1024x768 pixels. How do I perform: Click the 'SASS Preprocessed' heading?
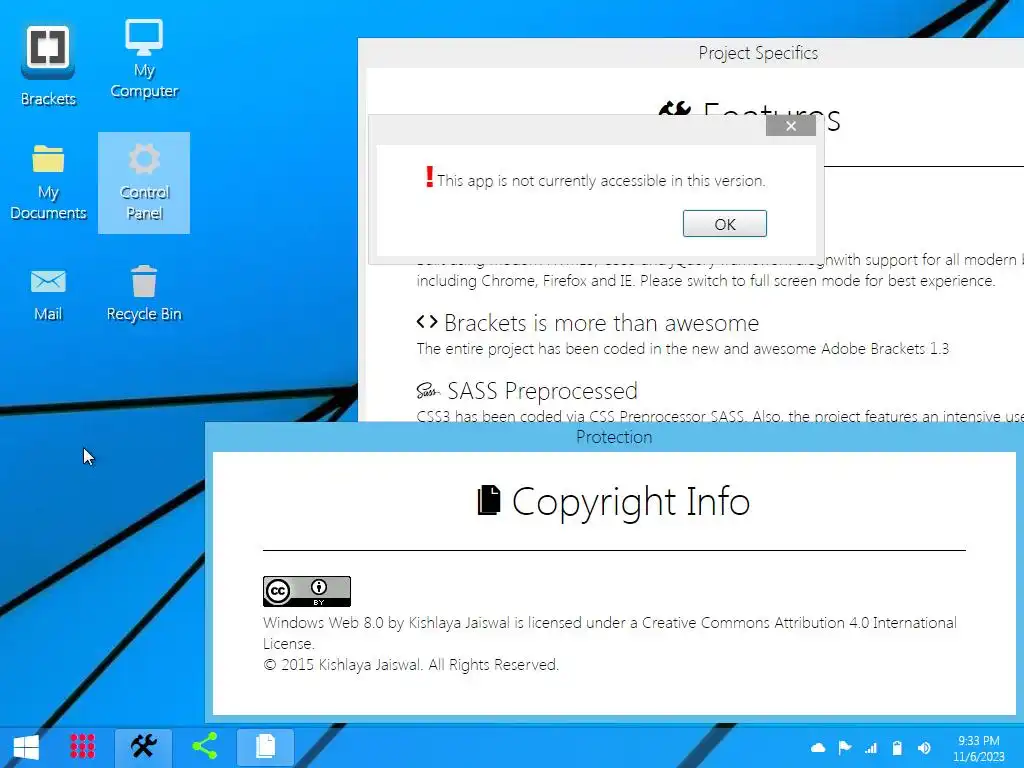[x=542, y=391]
